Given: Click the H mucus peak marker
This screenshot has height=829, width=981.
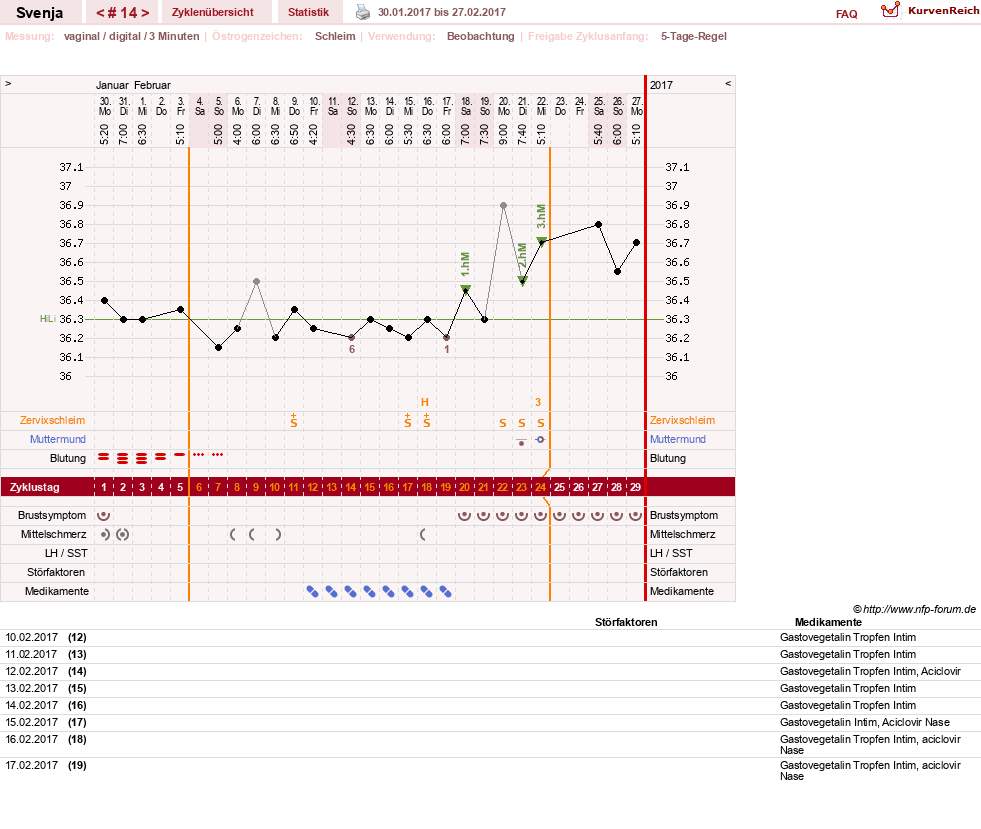Looking at the screenshot, I should click(x=425, y=402).
